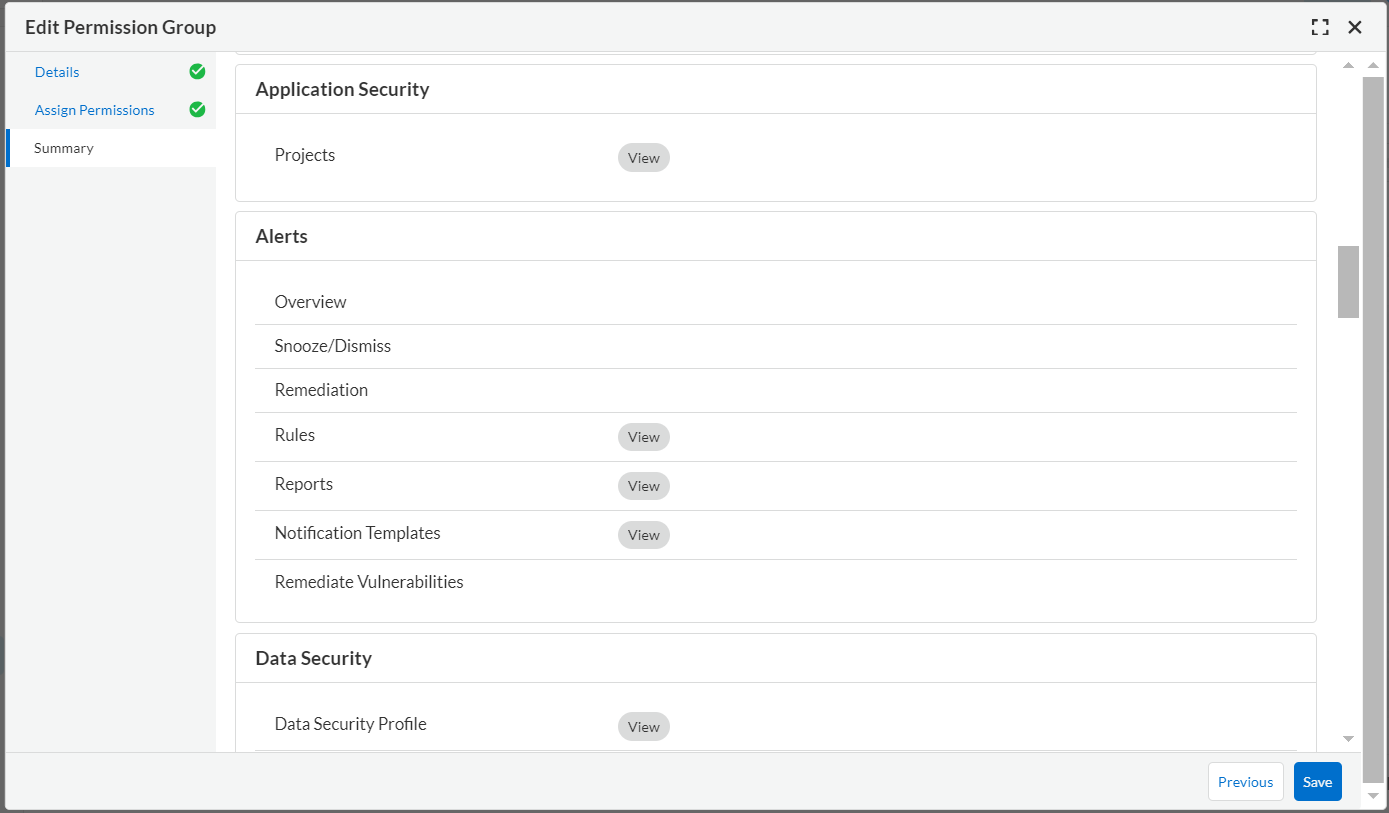Click inner scrollbar up arrow
This screenshot has width=1389, height=813.
click(x=1348, y=65)
